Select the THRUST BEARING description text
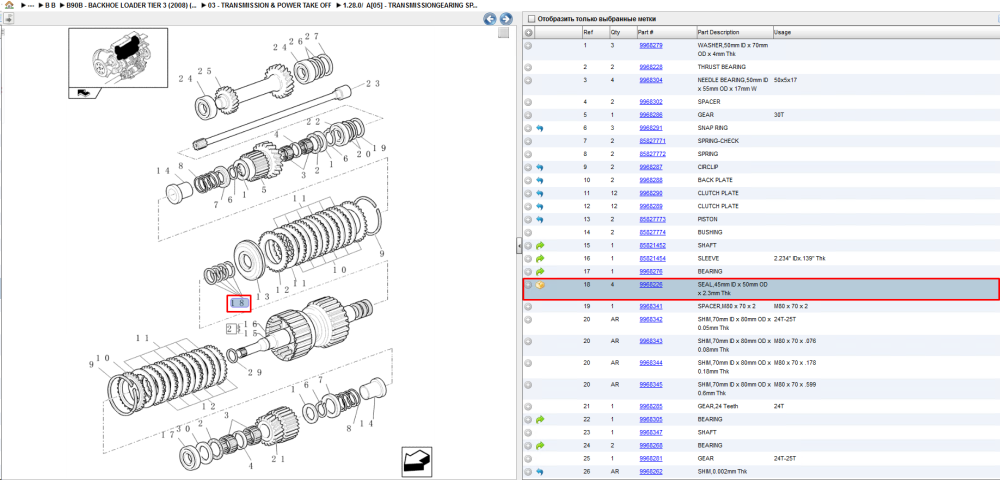 [x=721, y=67]
